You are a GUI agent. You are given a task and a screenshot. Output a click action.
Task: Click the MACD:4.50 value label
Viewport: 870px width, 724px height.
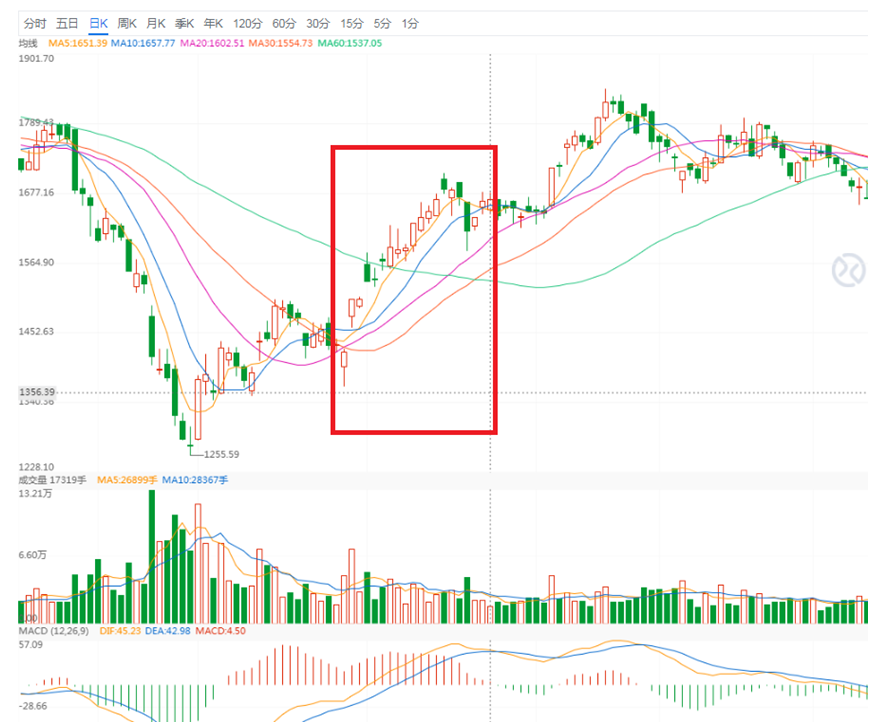tap(220, 631)
